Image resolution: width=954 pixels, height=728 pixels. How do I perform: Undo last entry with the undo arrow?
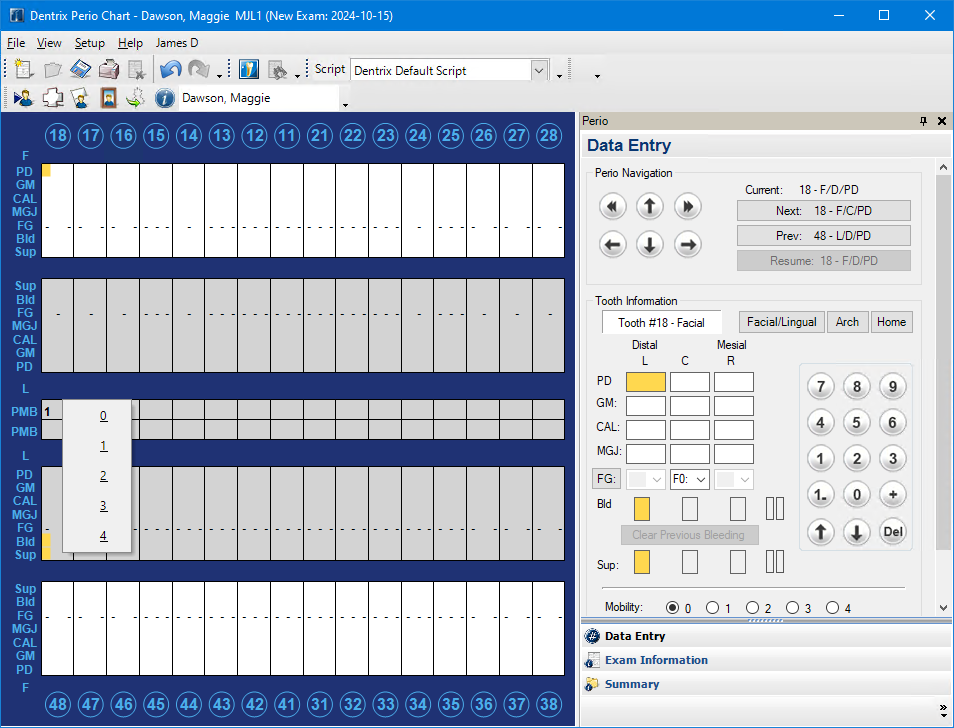click(x=170, y=70)
